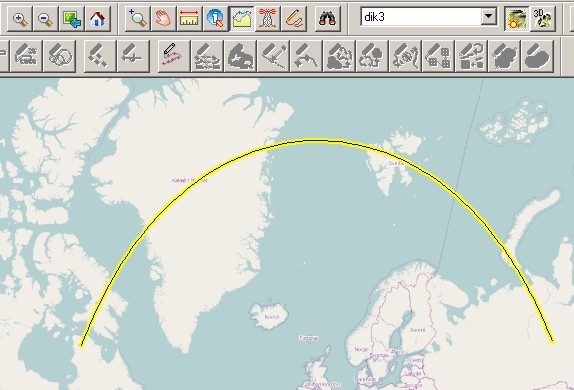This screenshot has height=390, width=574.
Task: Go to previous map extent
Action: point(72,18)
